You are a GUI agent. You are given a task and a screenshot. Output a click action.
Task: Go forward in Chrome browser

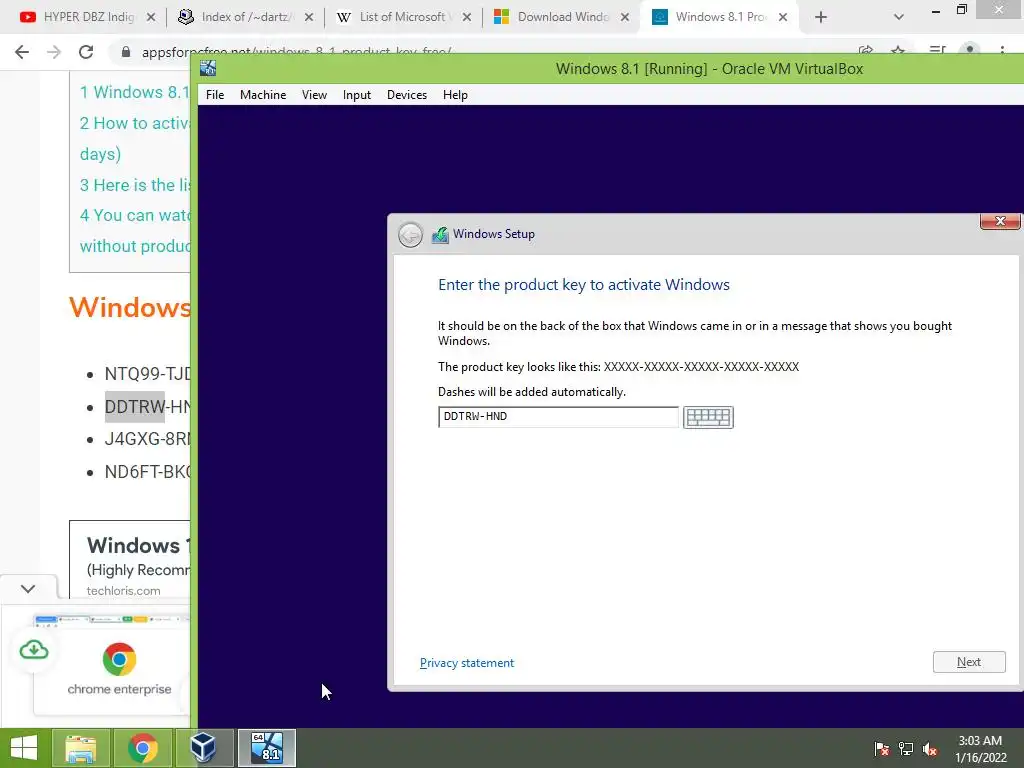click(x=54, y=52)
